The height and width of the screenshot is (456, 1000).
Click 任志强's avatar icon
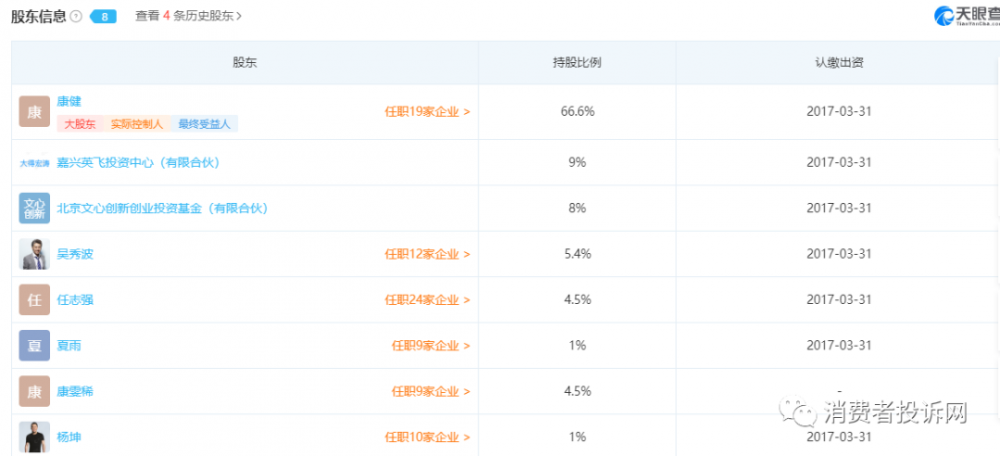(x=34, y=299)
